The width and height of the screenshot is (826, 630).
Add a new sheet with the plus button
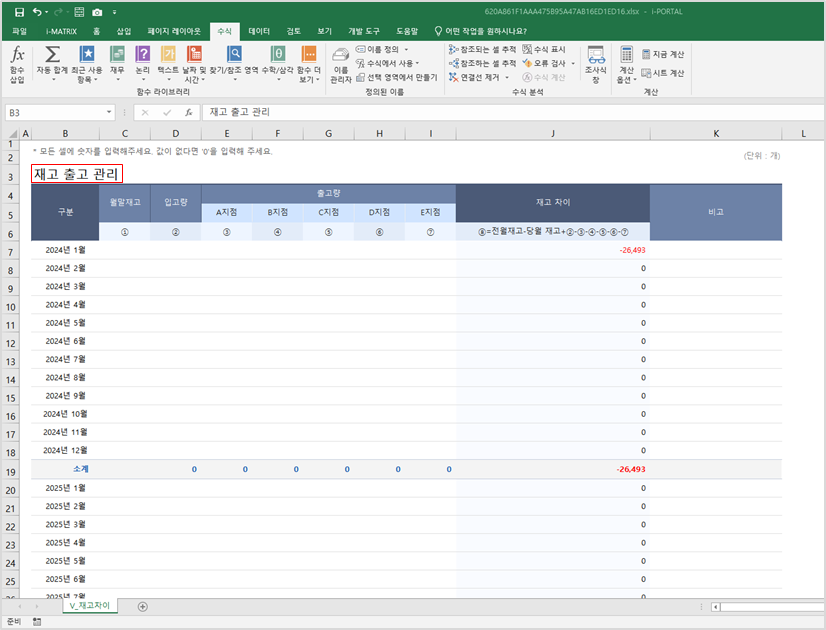click(142, 606)
